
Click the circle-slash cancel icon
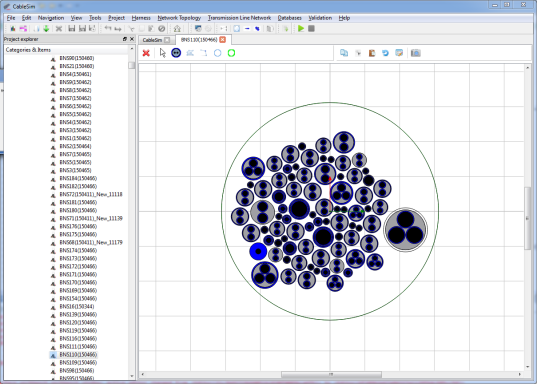tap(162, 29)
